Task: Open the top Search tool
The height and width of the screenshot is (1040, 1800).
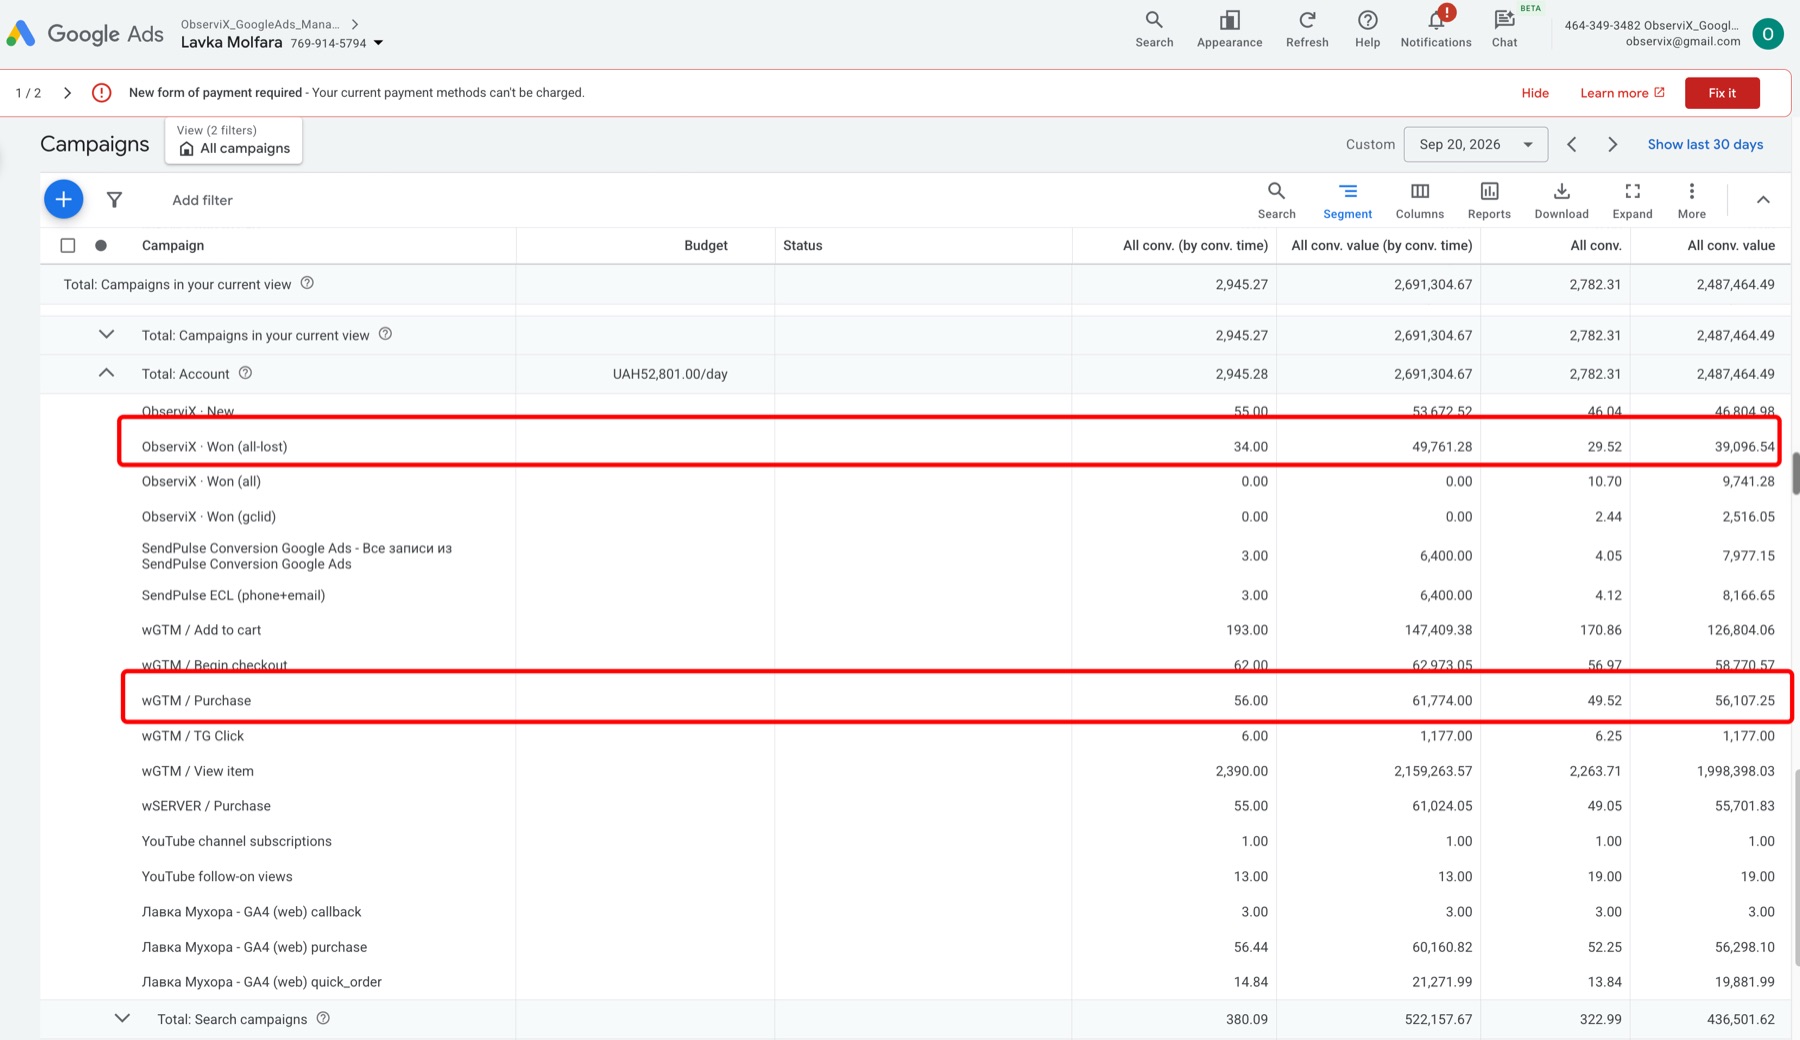Action: [x=1154, y=29]
